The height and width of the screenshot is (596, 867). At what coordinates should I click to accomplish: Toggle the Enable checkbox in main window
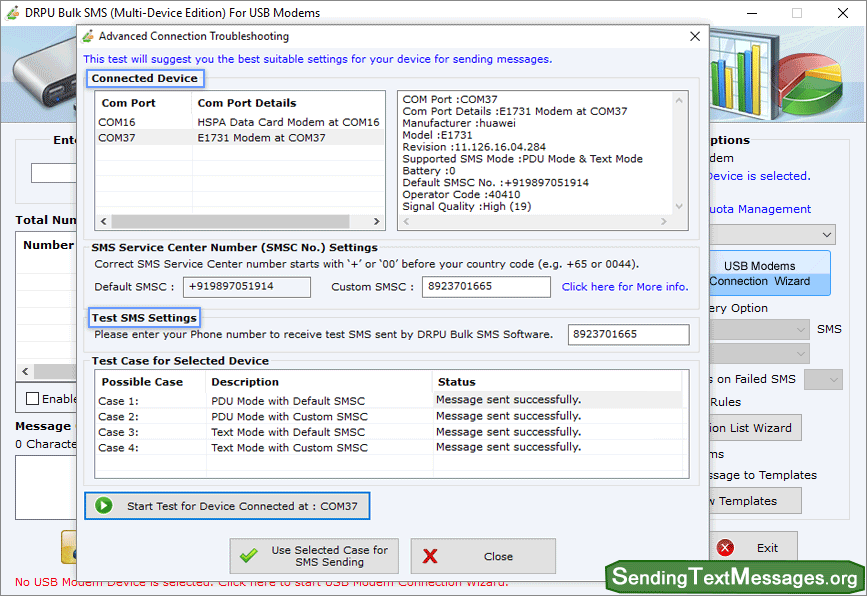[x=33, y=399]
